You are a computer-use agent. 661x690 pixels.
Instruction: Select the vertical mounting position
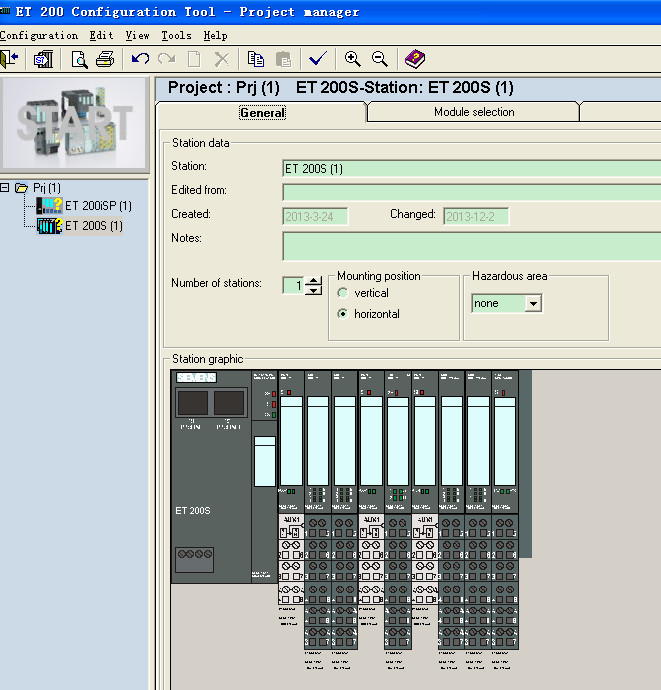click(343, 293)
